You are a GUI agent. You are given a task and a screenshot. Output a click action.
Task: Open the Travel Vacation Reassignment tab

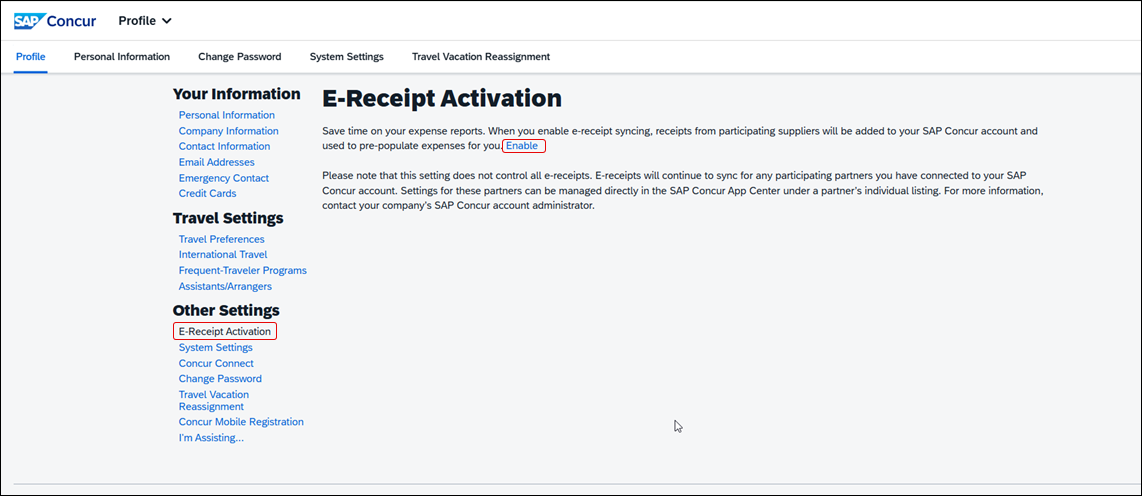click(x=481, y=56)
